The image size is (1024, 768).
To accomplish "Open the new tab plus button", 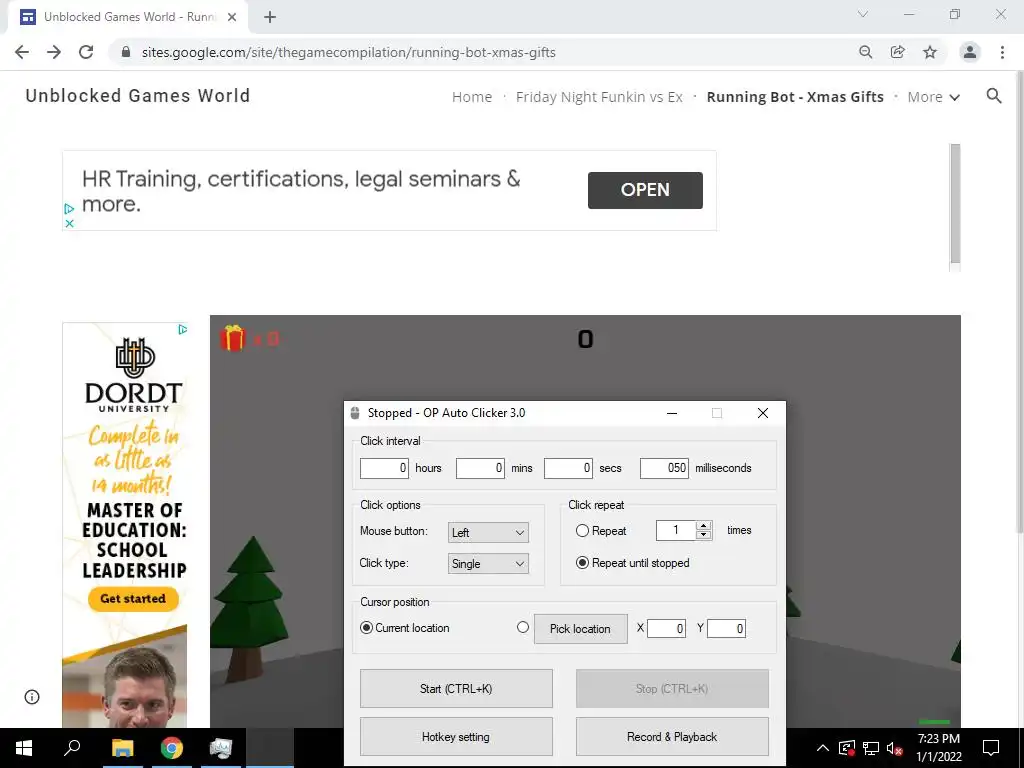I will pos(270,17).
